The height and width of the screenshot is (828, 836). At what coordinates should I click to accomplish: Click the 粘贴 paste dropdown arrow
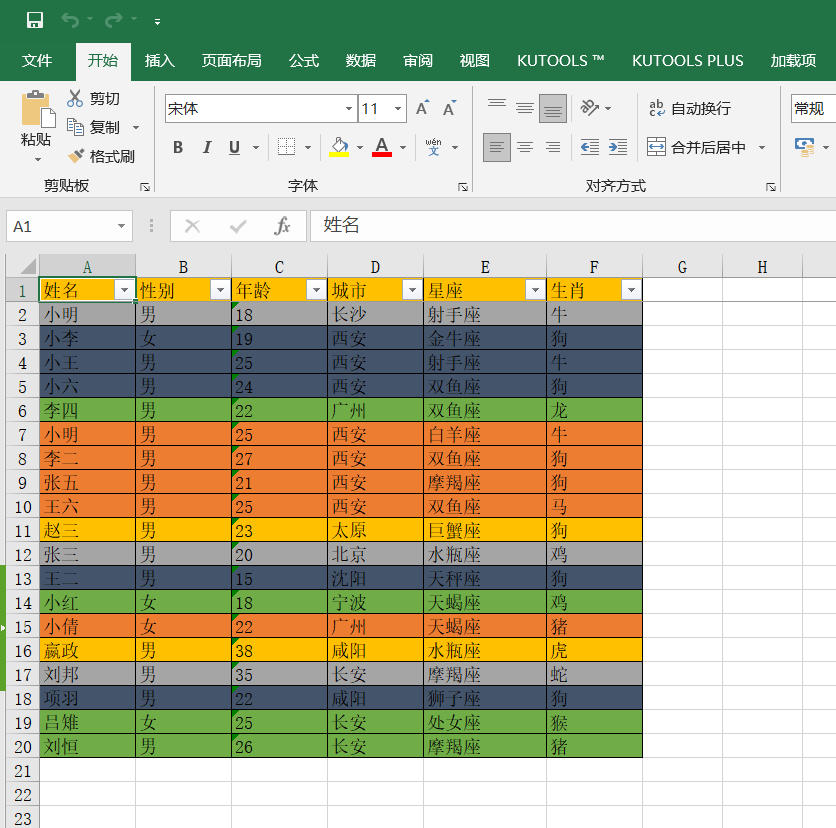pos(38,159)
